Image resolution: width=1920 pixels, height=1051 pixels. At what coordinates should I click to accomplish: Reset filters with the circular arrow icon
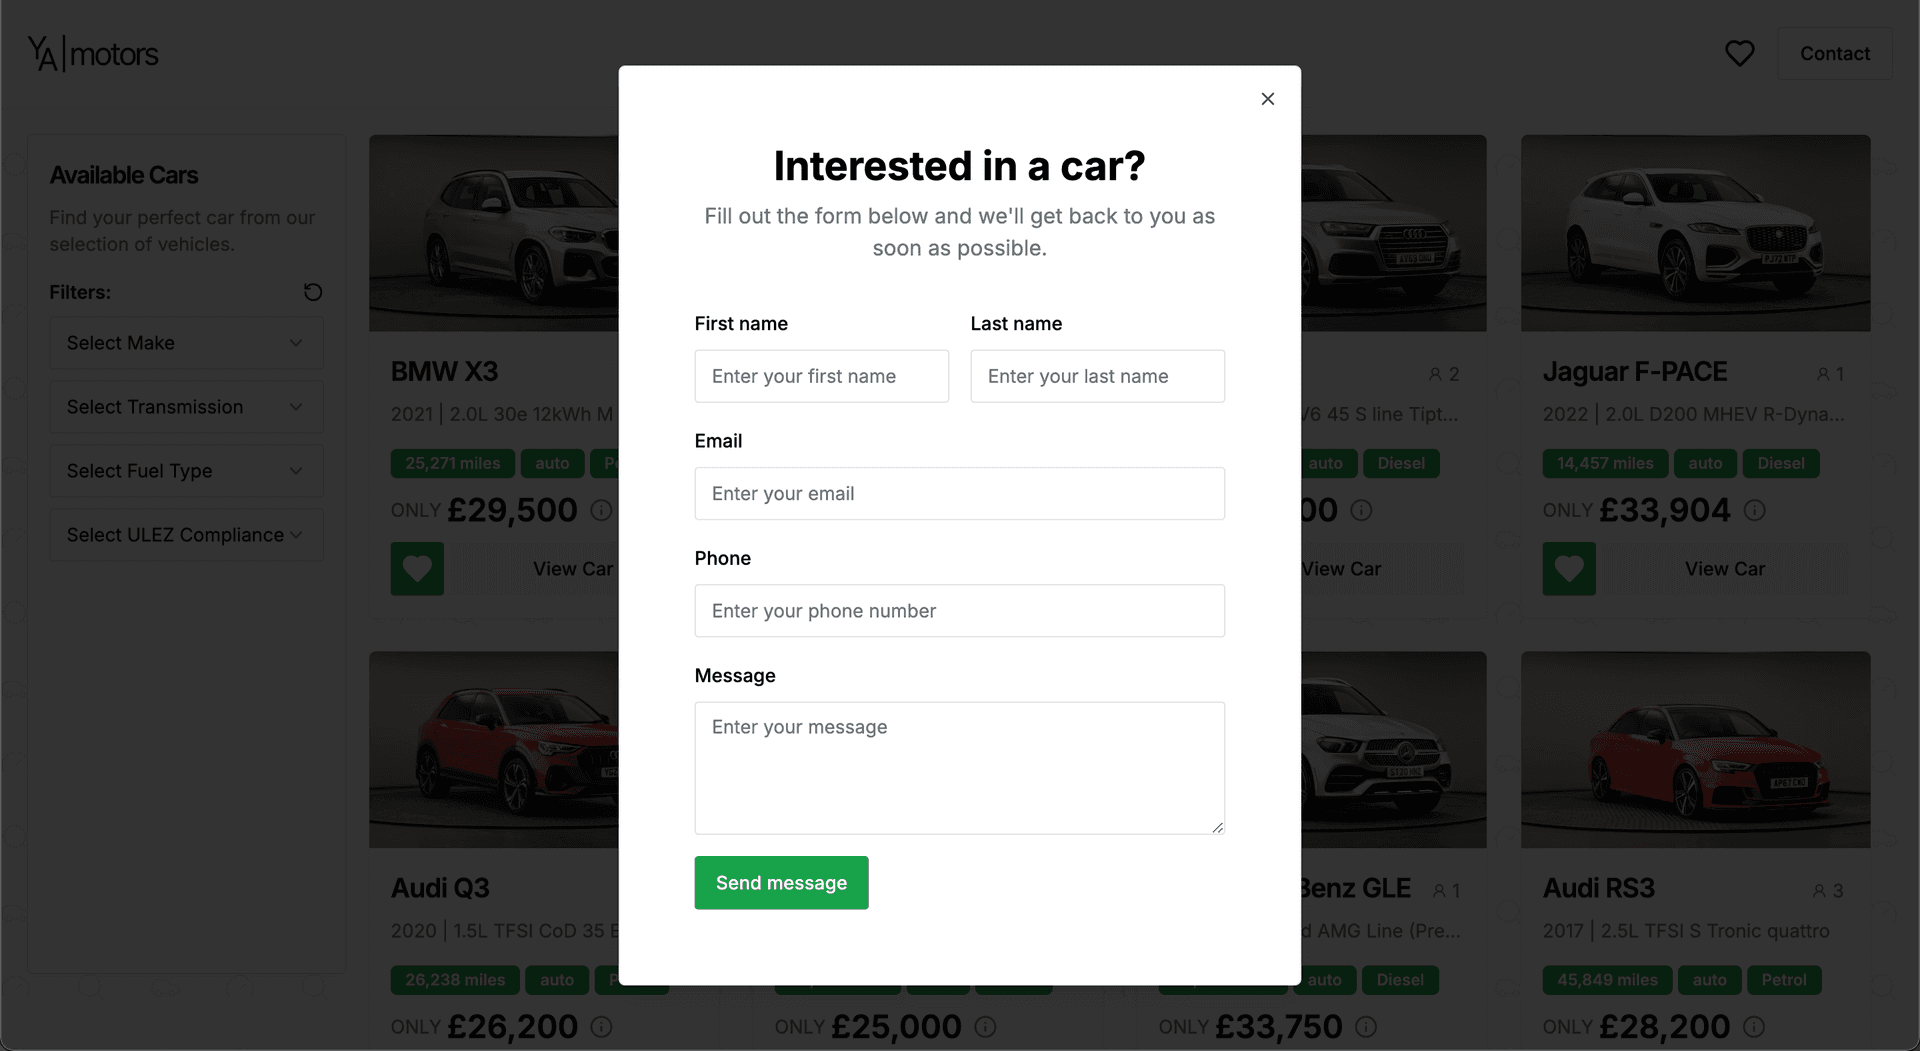(313, 292)
